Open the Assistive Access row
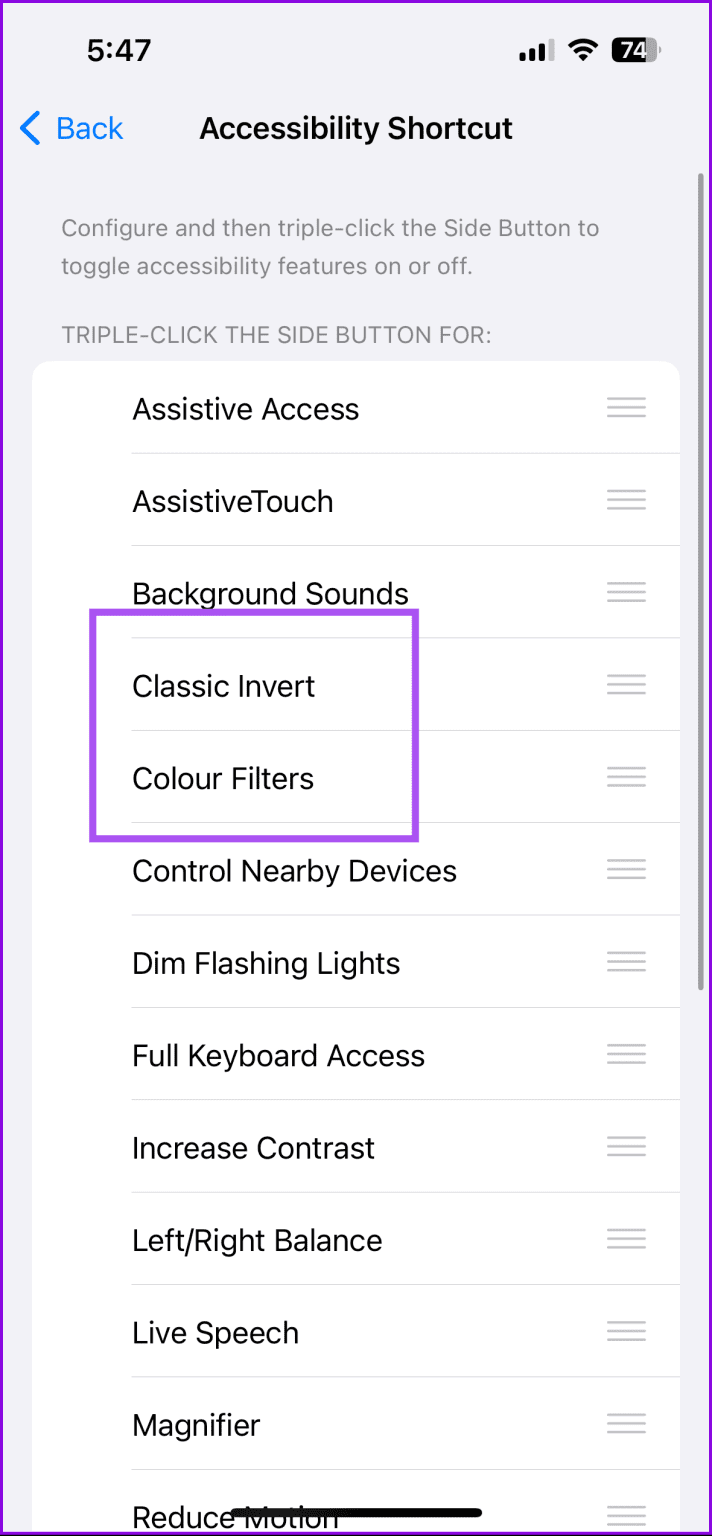This screenshot has height=1536, width=712. pyautogui.click(x=245, y=408)
